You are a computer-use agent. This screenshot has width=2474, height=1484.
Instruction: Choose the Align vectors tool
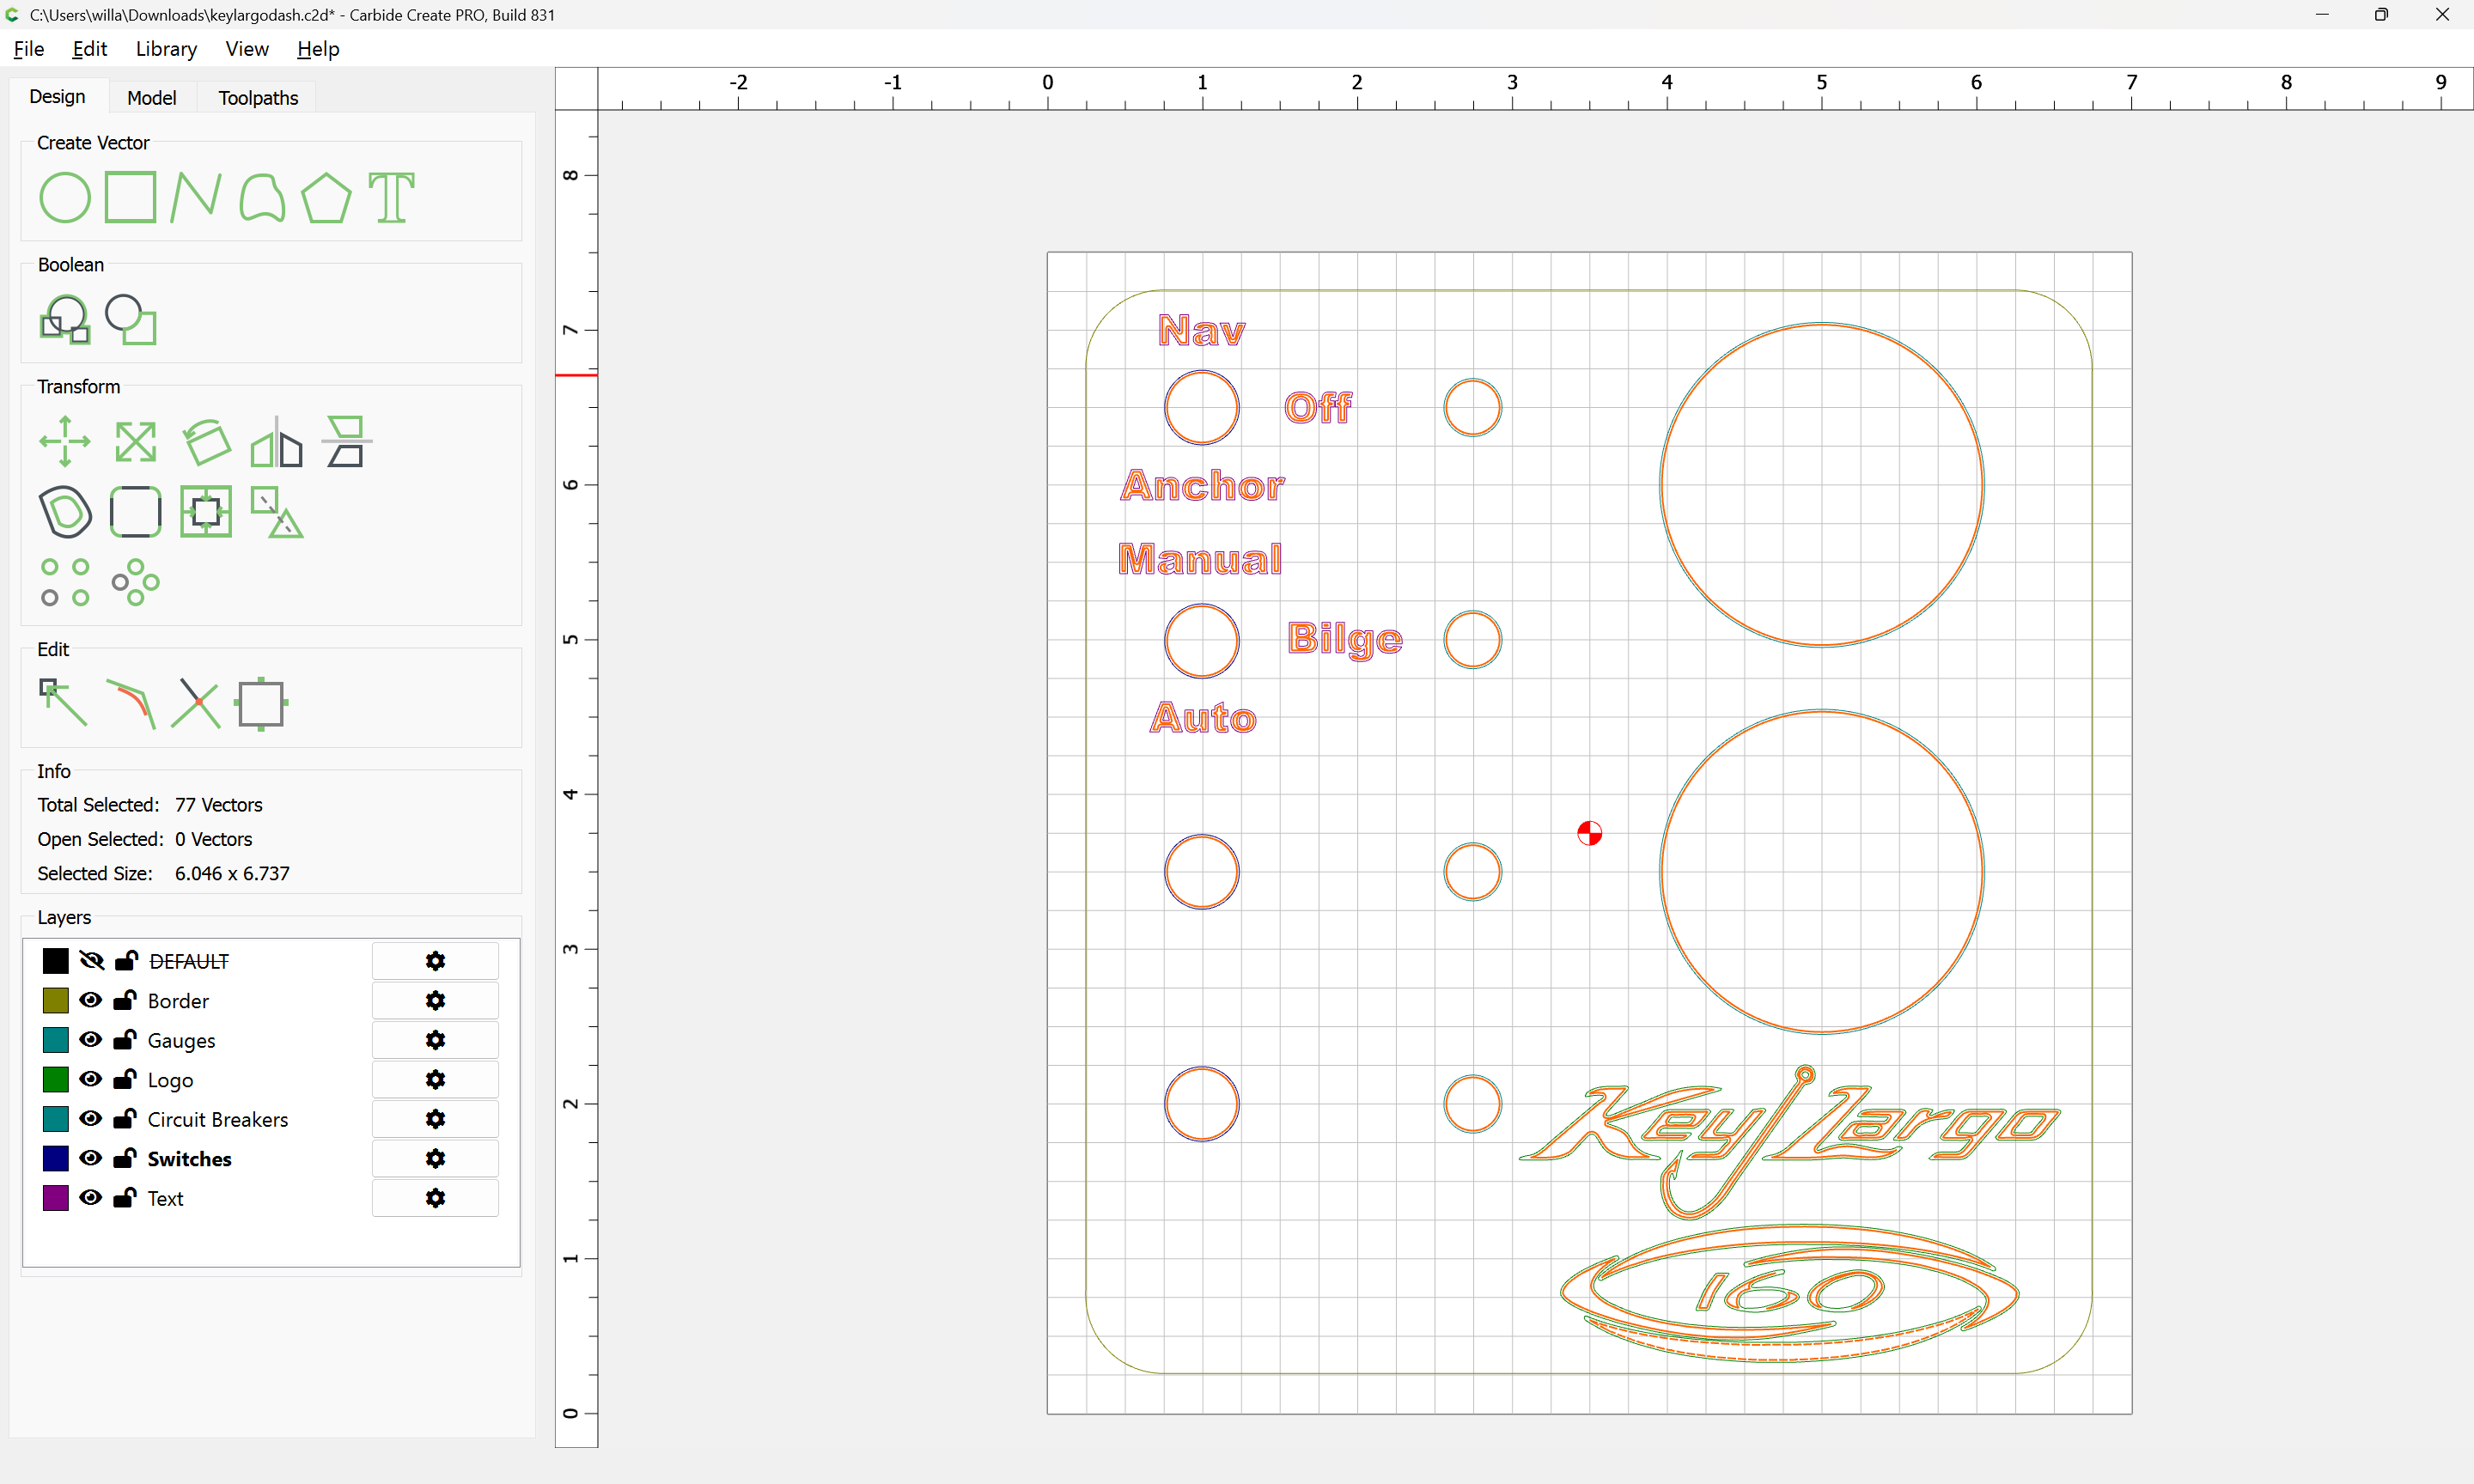point(347,441)
